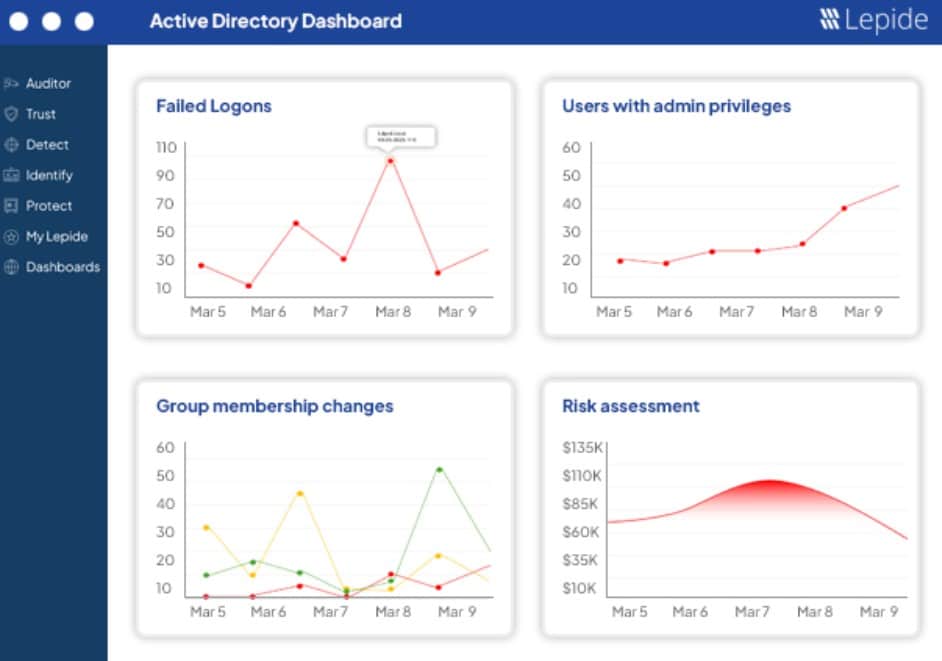Click Active Directory Dashboard header title

pyautogui.click(x=276, y=21)
